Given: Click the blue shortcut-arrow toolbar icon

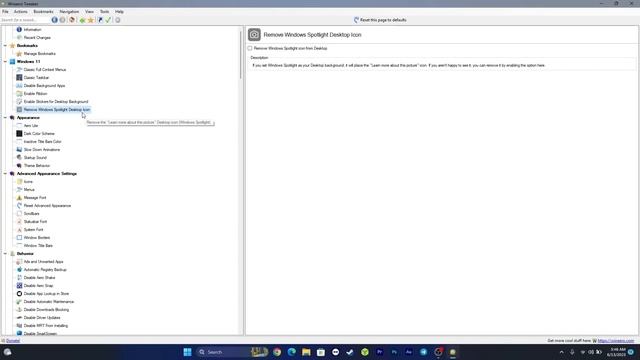Looking at the screenshot, I should click(100, 20).
